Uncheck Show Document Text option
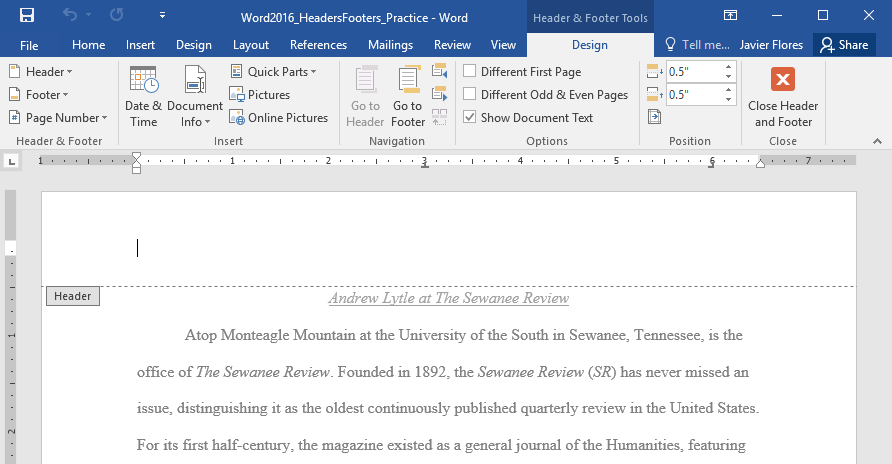 [469, 118]
